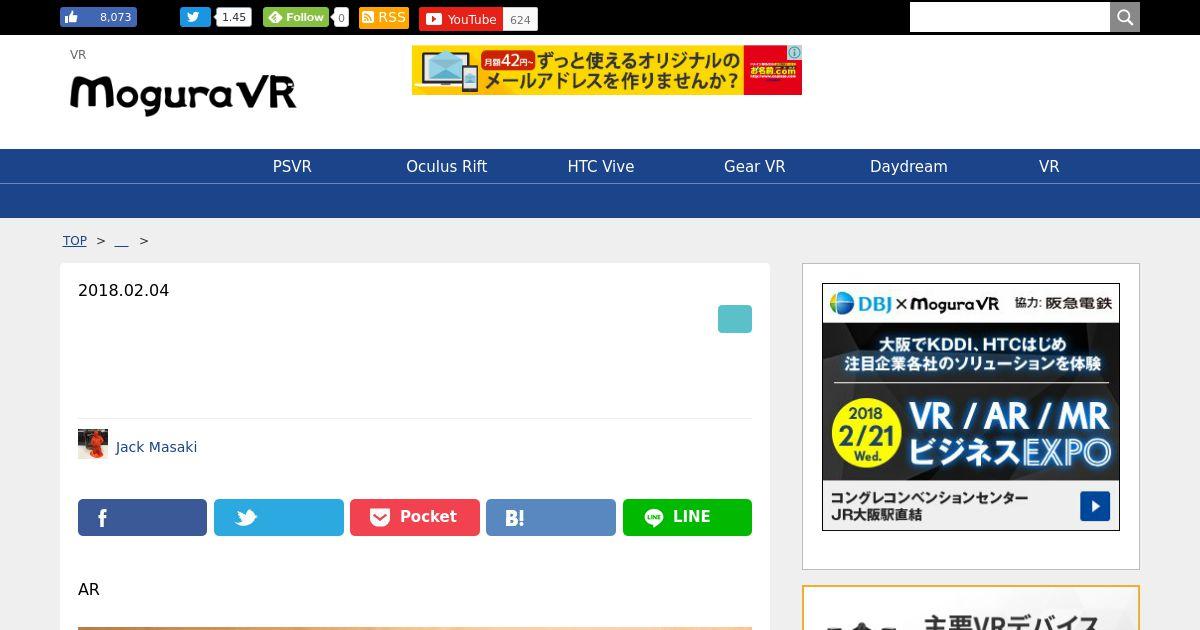Click the TOP breadcrumb link
Viewport: 1200px width, 630px height.
coord(75,241)
